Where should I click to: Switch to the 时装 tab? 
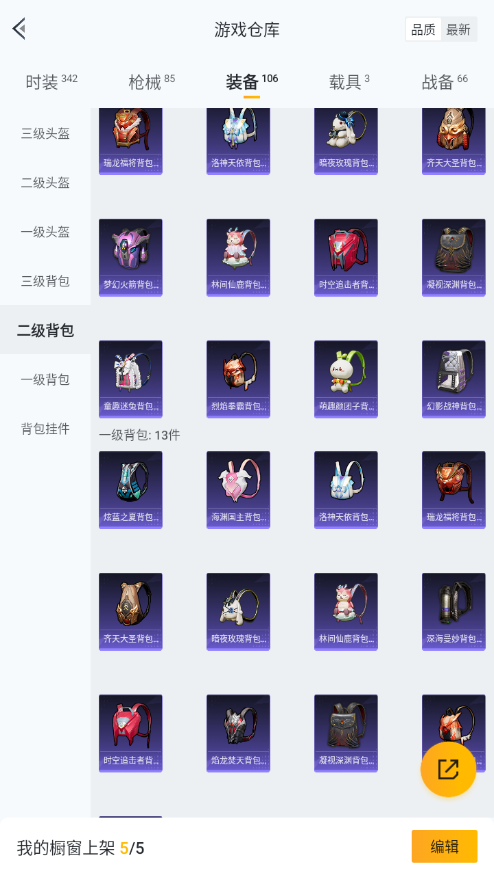point(51,82)
